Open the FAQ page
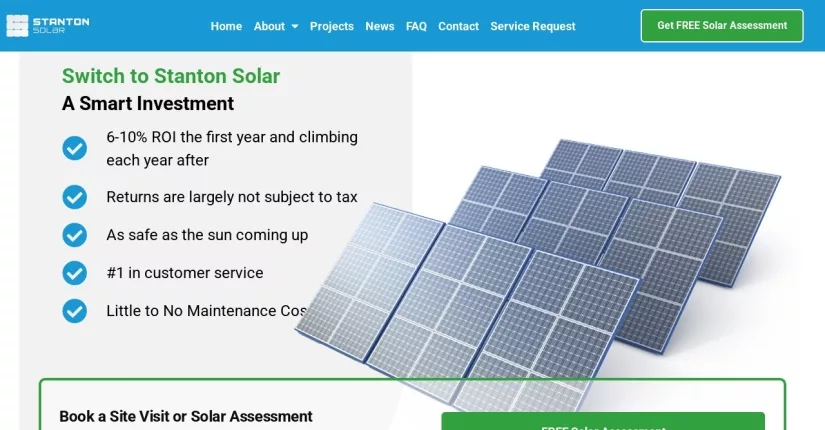The width and height of the screenshot is (825, 430). tap(416, 26)
